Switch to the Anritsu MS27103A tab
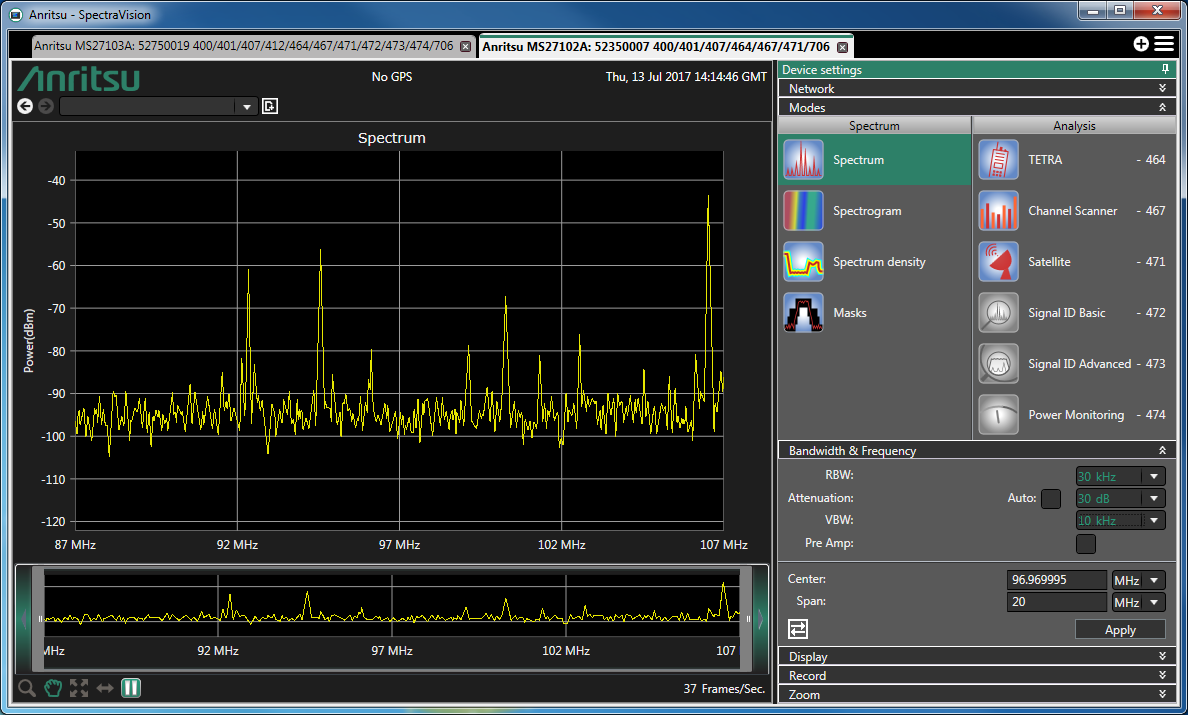The height and width of the screenshot is (715, 1188). pos(243,46)
